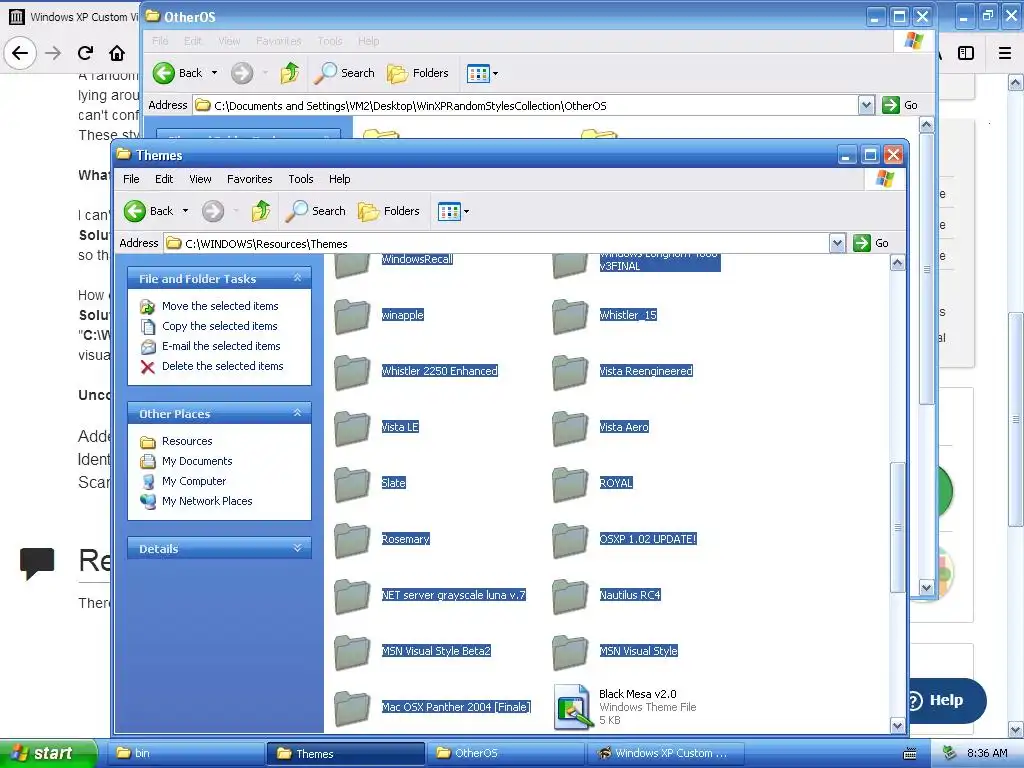Image resolution: width=1024 pixels, height=768 pixels.
Task: Go up one folder in Themes window
Action: 261,211
